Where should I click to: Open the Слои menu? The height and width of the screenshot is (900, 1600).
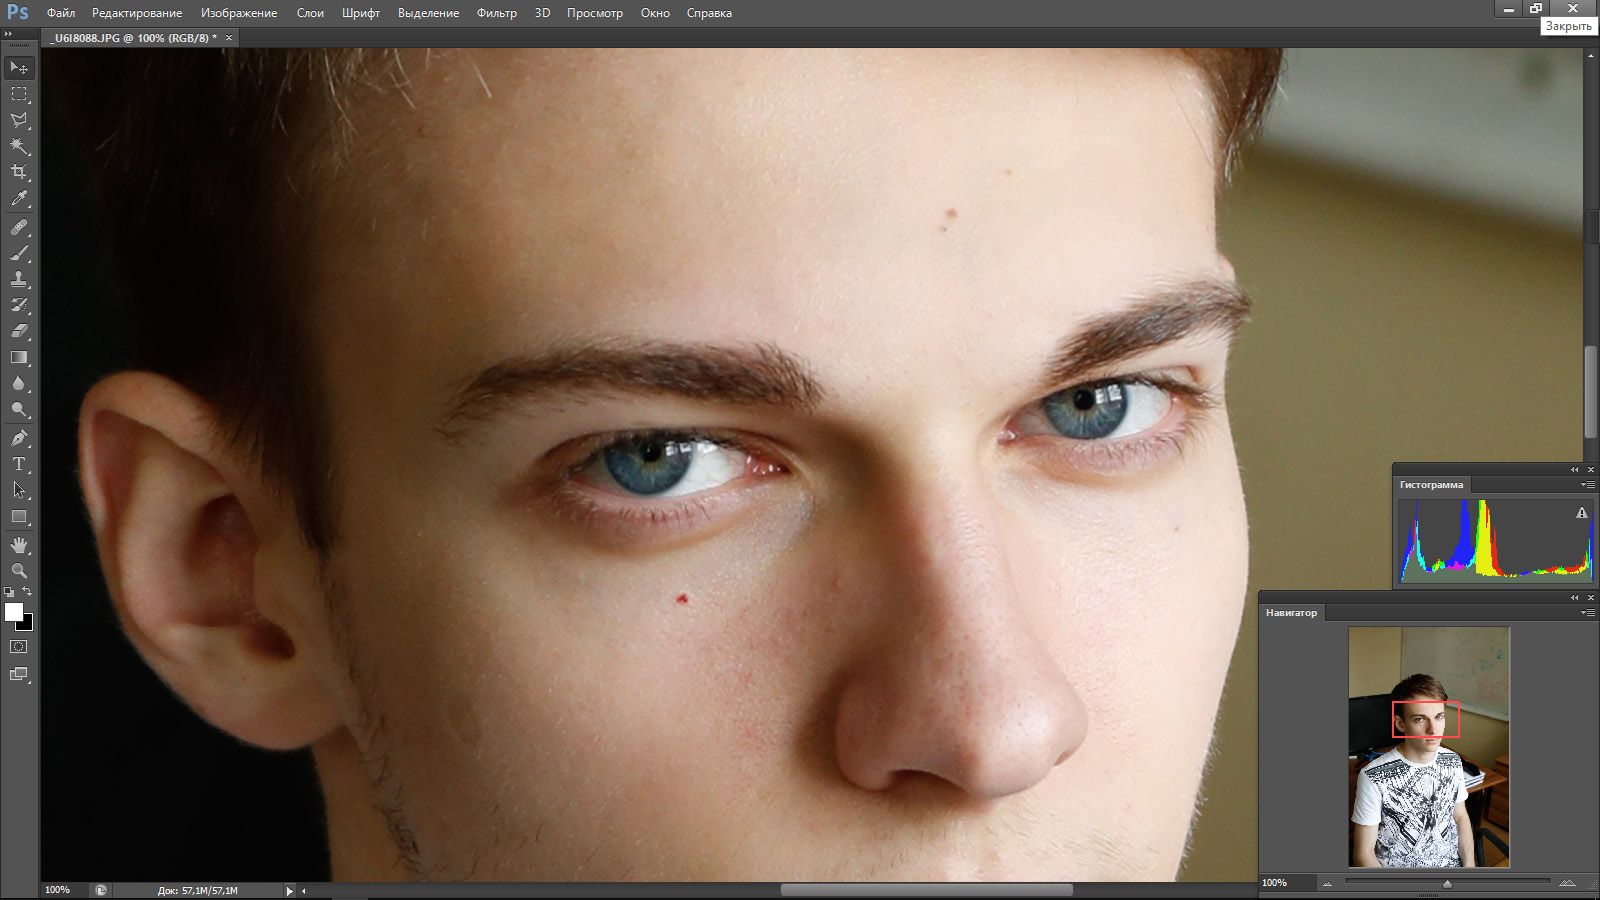pyautogui.click(x=310, y=13)
